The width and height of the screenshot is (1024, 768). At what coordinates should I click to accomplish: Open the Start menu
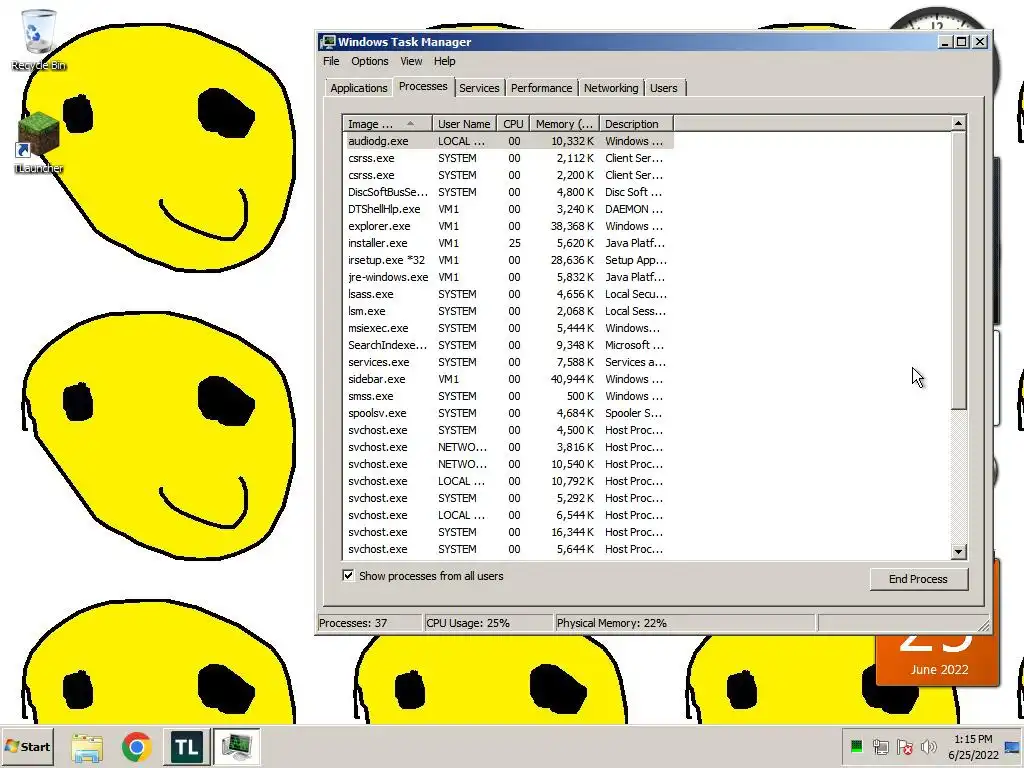coord(27,746)
